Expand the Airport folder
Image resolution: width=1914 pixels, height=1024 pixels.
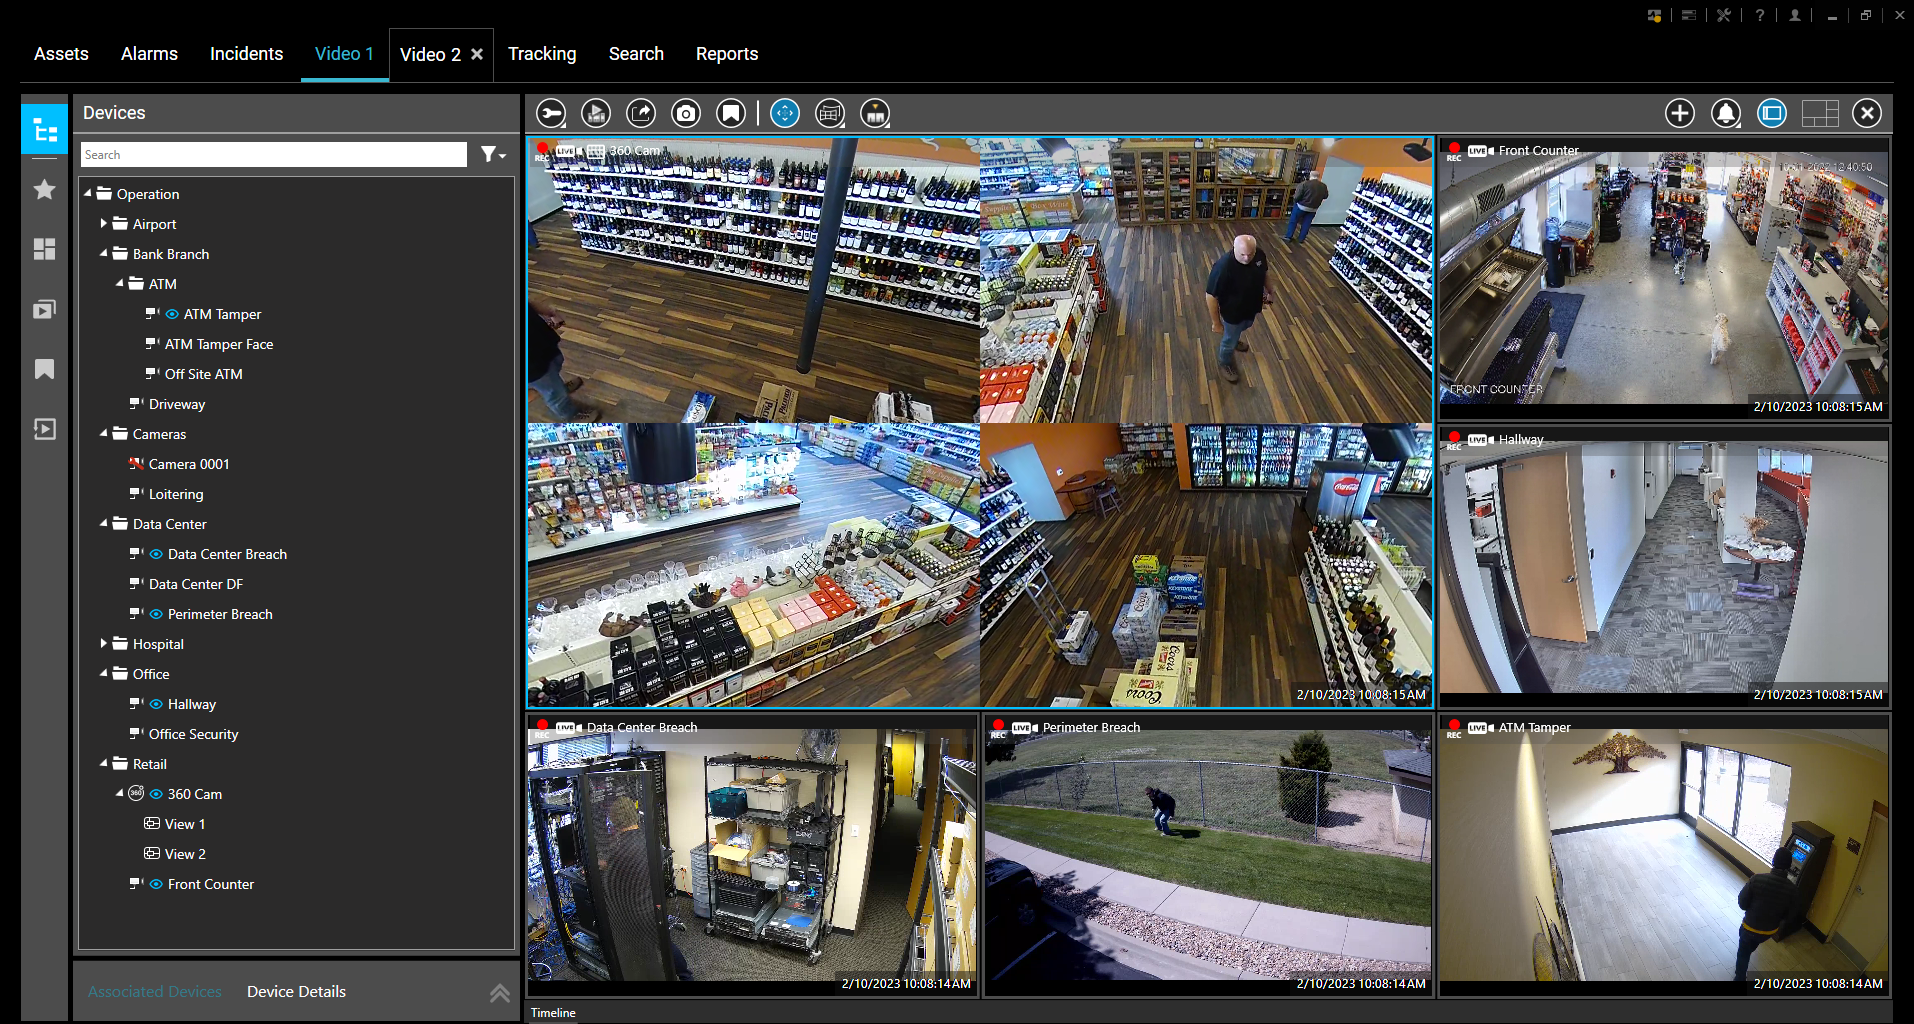tap(103, 223)
